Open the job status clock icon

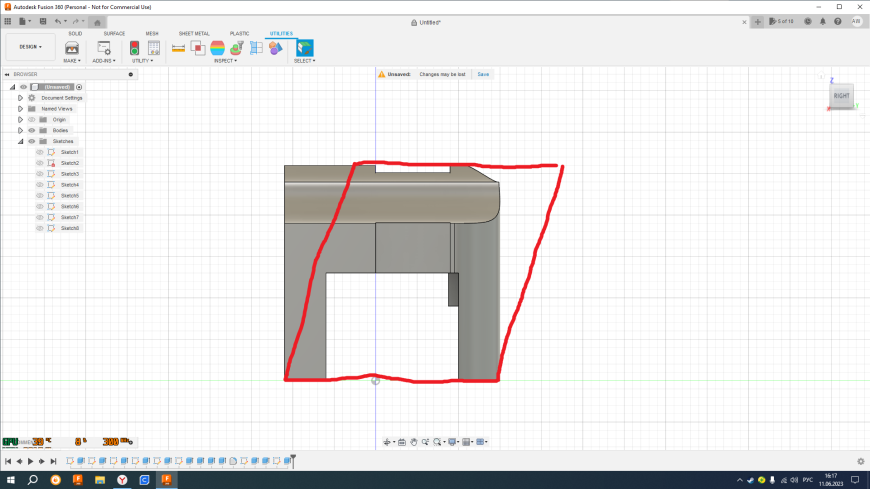(x=808, y=22)
